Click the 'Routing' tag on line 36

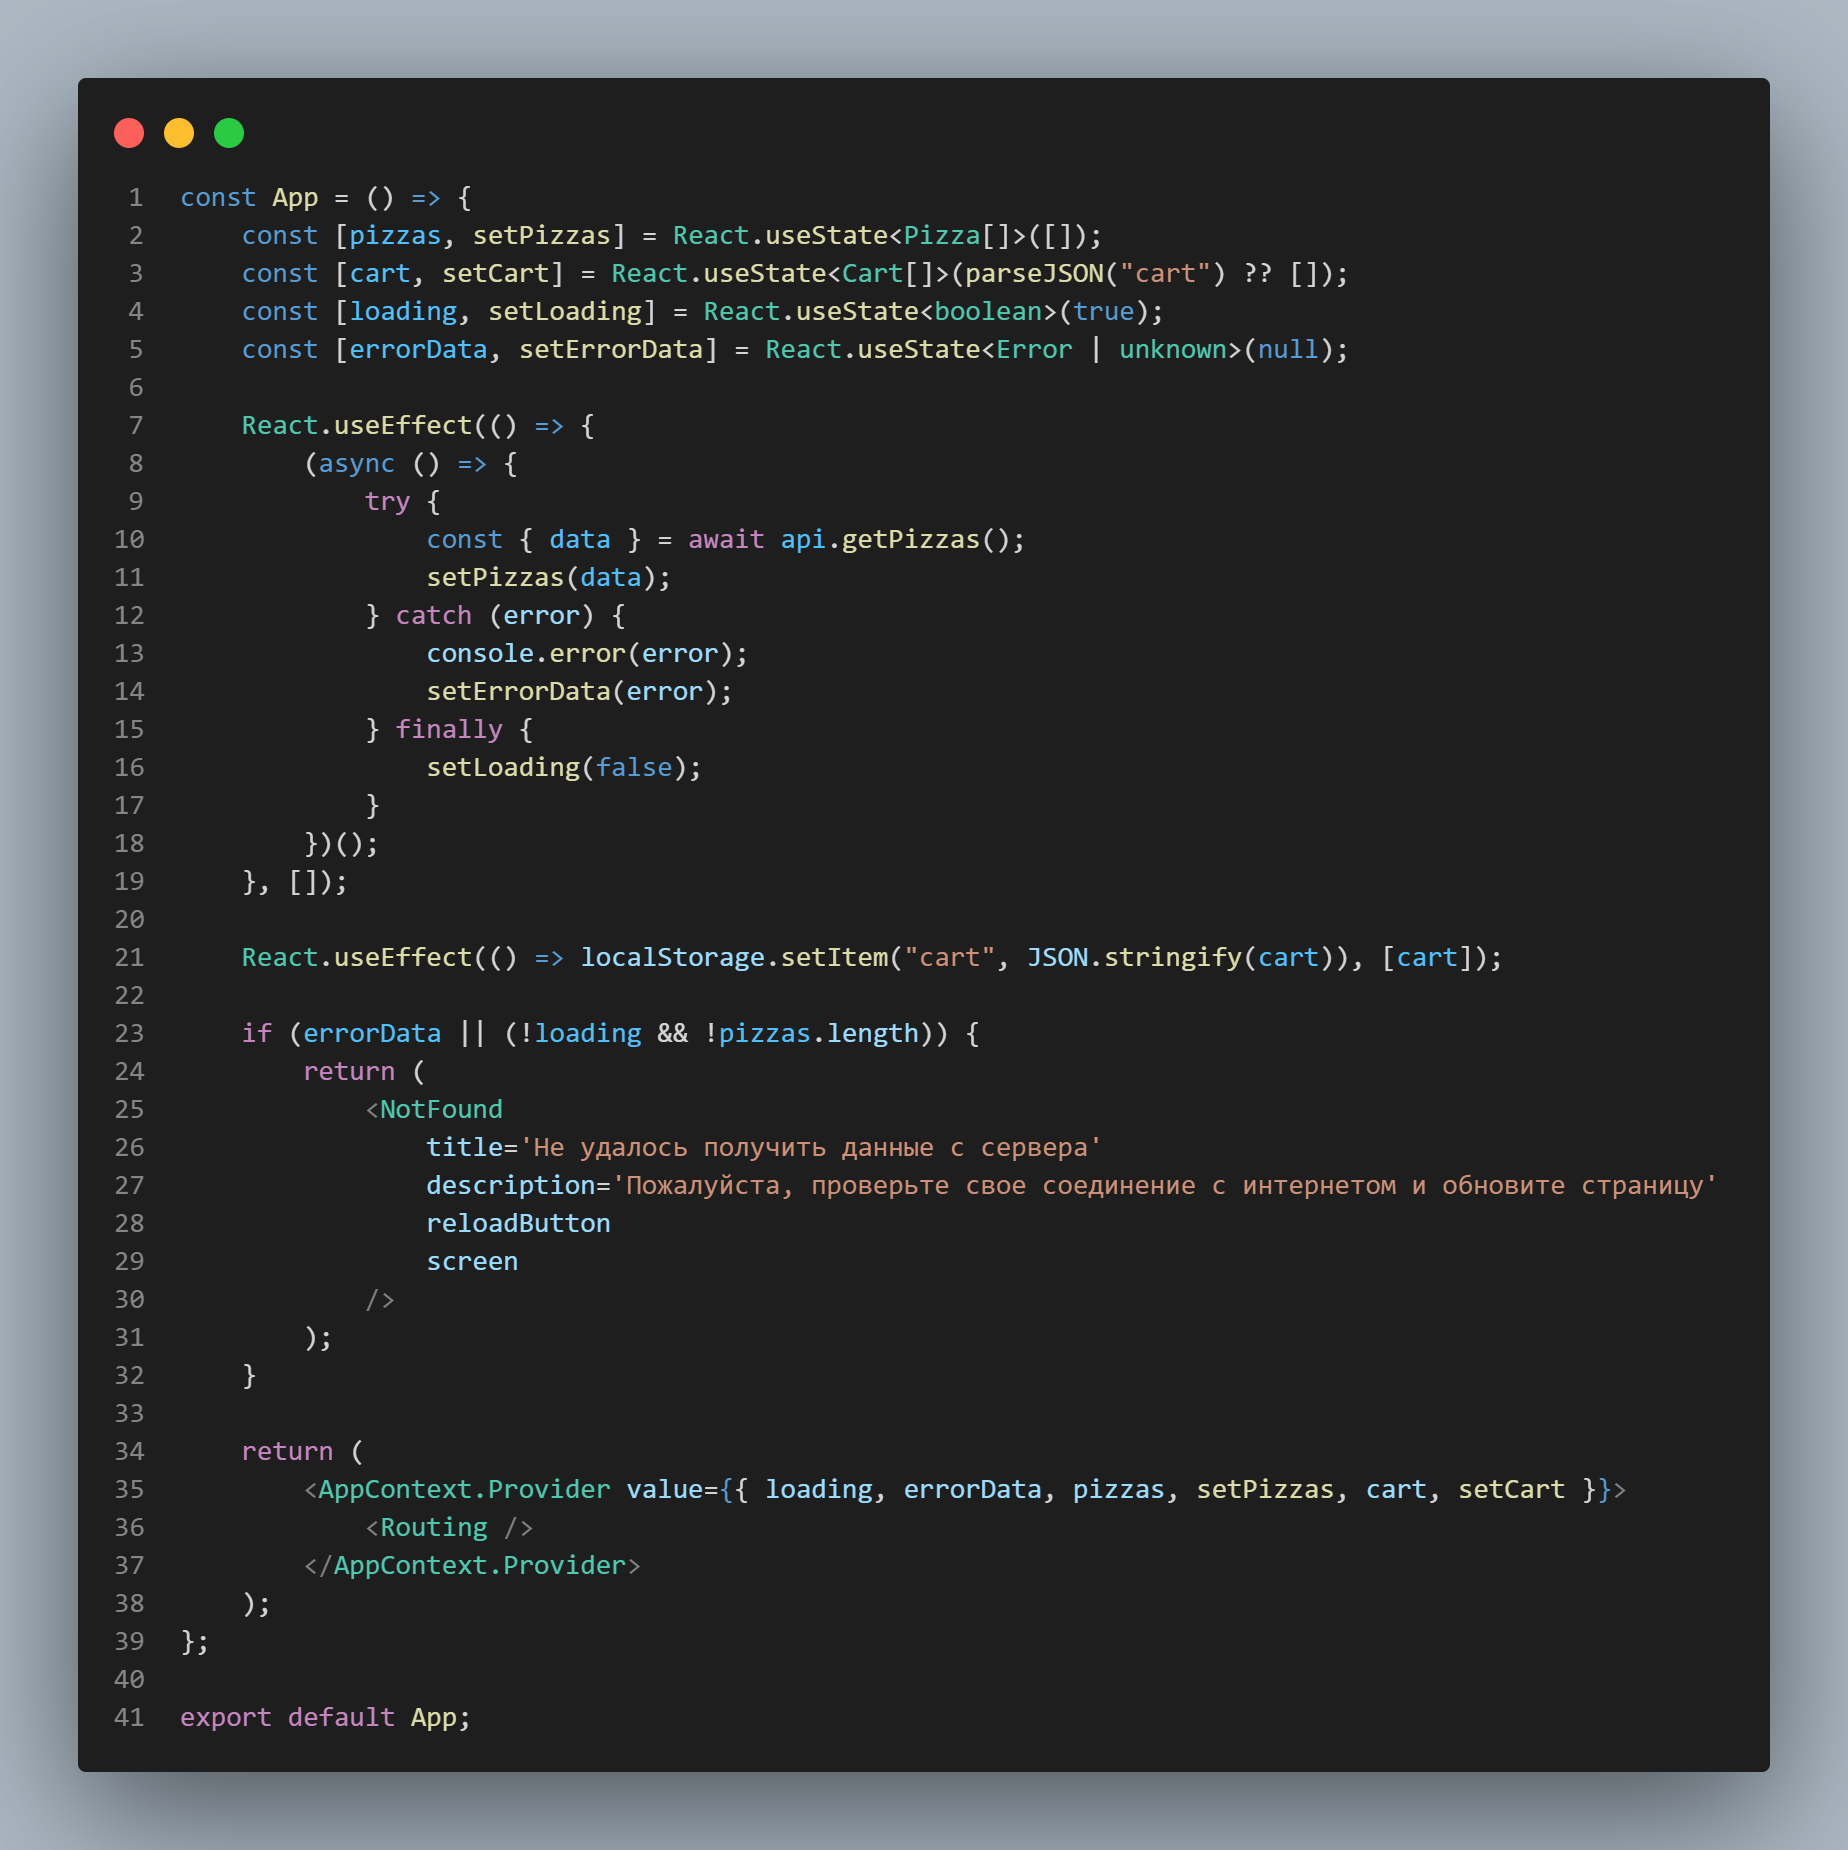[x=434, y=1528]
